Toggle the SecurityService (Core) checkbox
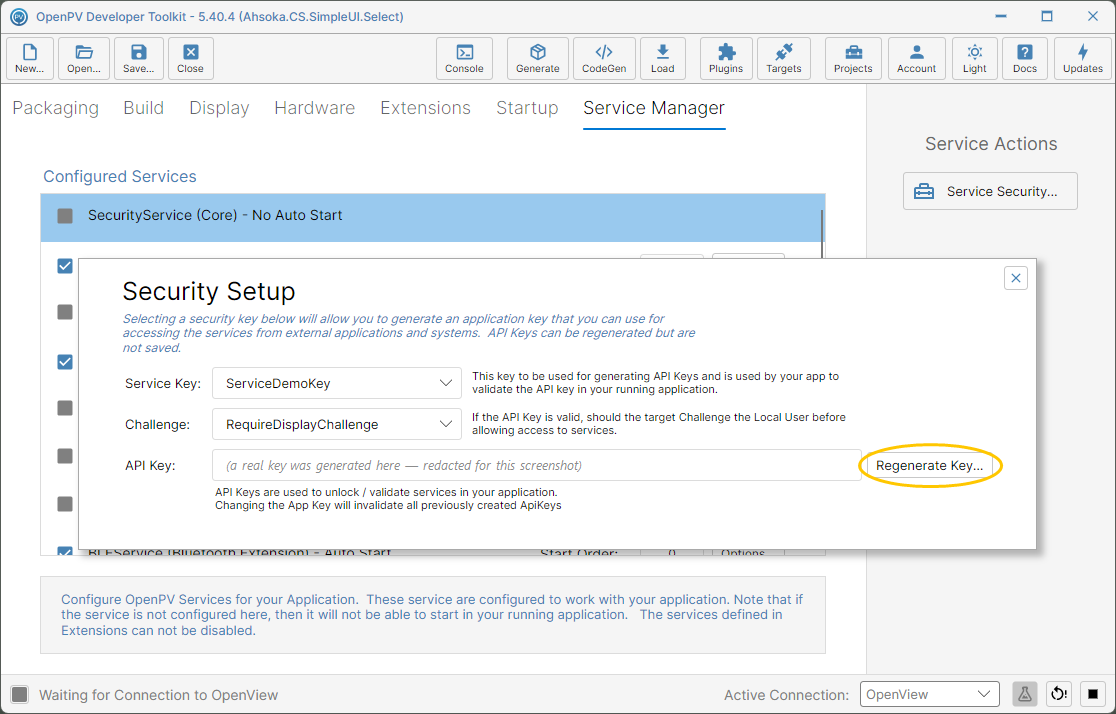This screenshot has height=714, width=1116. click(x=65, y=216)
